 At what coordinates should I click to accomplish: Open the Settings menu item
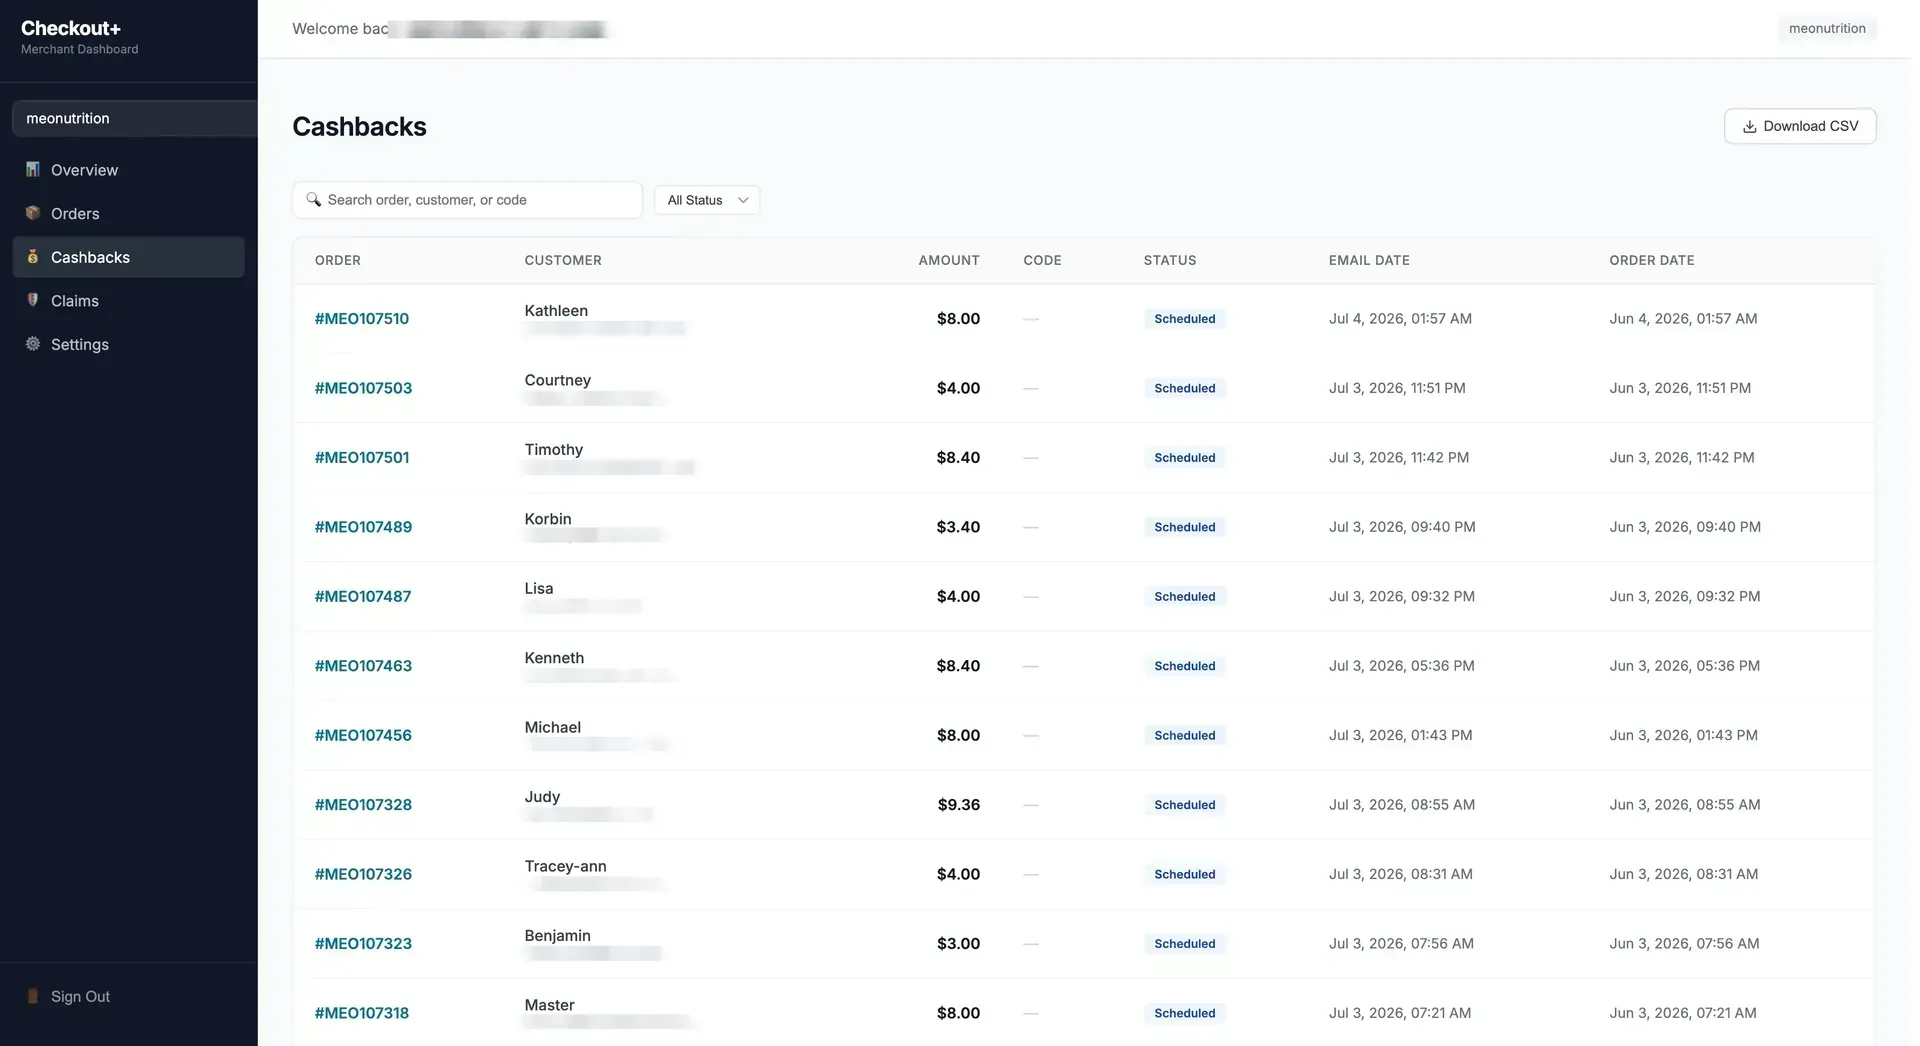point(128,344)
